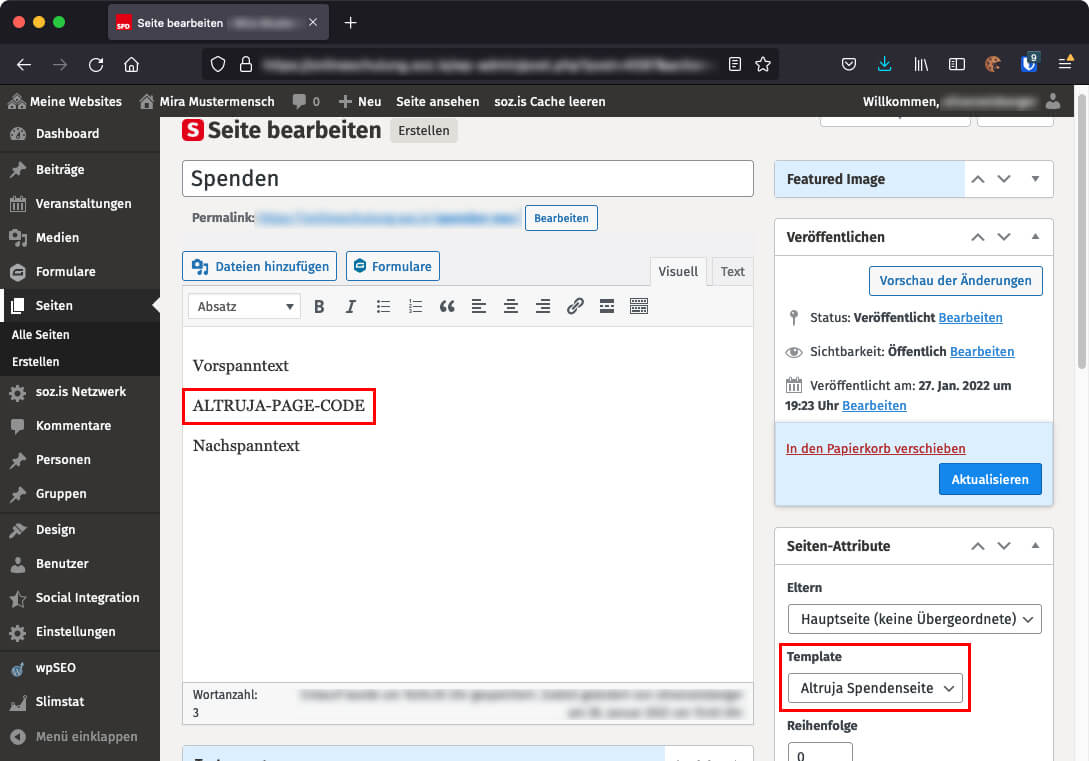Click the Aktualisieren button
This screenshot has width=1089, height=761.
pos(990,479)
